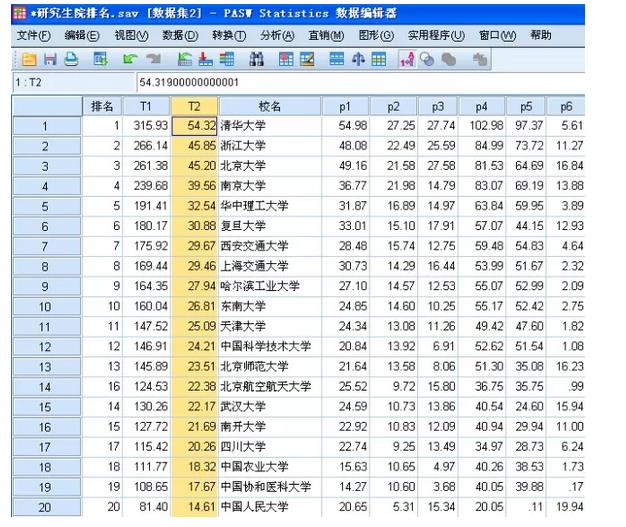Toggle the Value Labels toolbar icon
The width and height of the screenshot is (626, 527).
407,60
